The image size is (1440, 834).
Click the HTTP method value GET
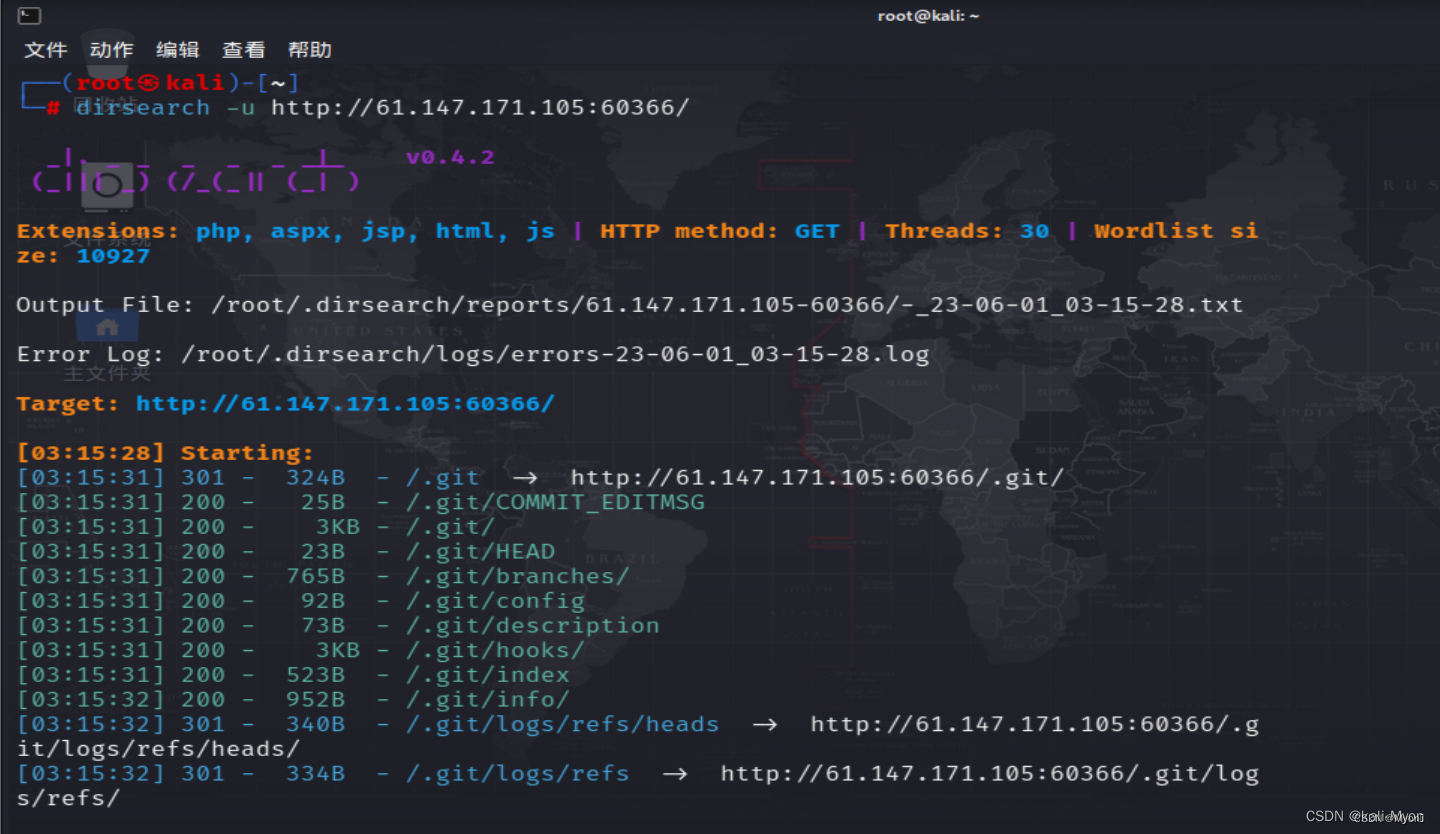click(x=817, y=231)
